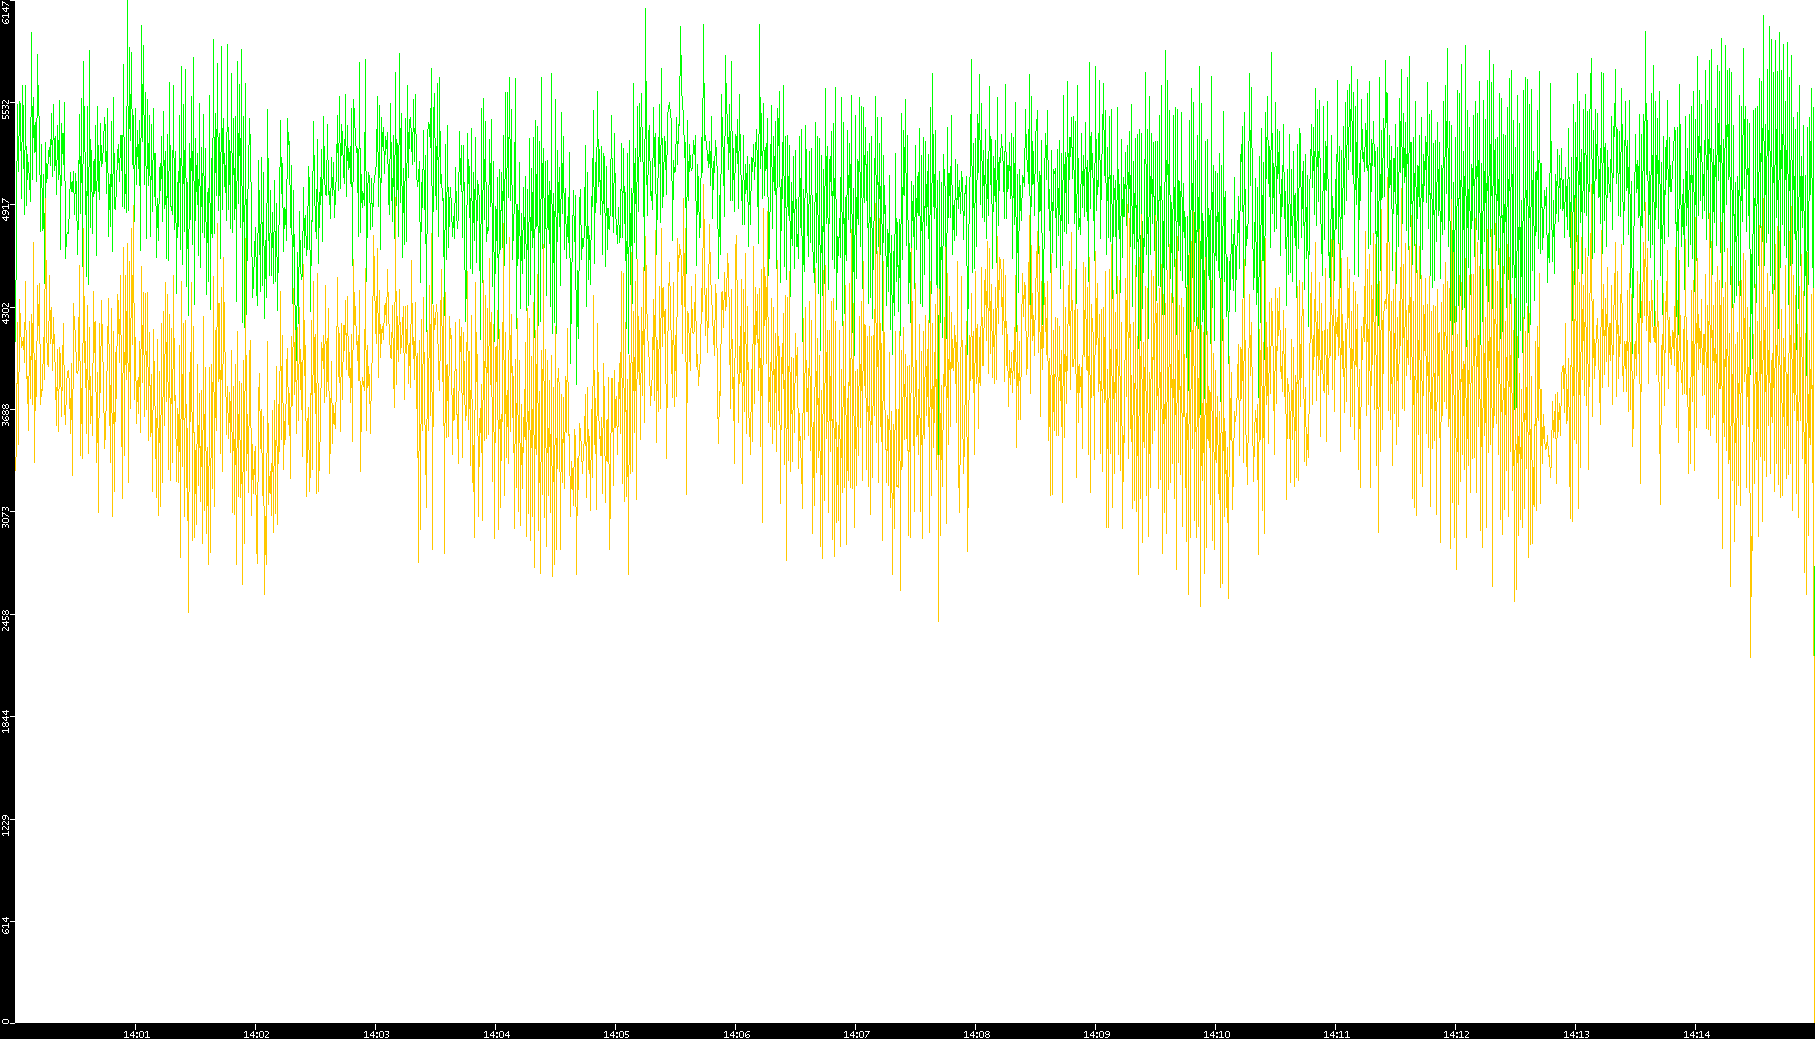
Task: Click the 14:04 time axis label
Action: 496,1034
